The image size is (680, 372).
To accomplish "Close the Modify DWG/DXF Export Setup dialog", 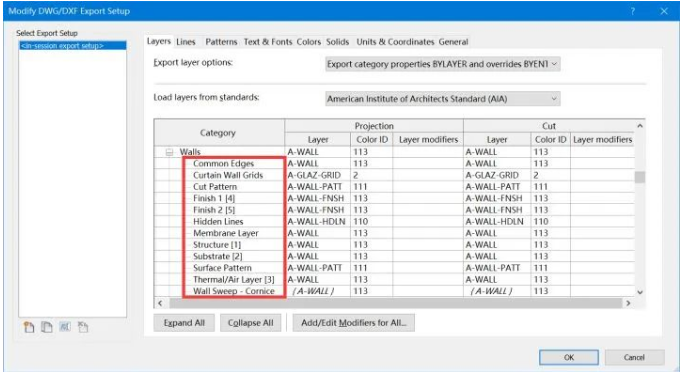I will [664, 11].
